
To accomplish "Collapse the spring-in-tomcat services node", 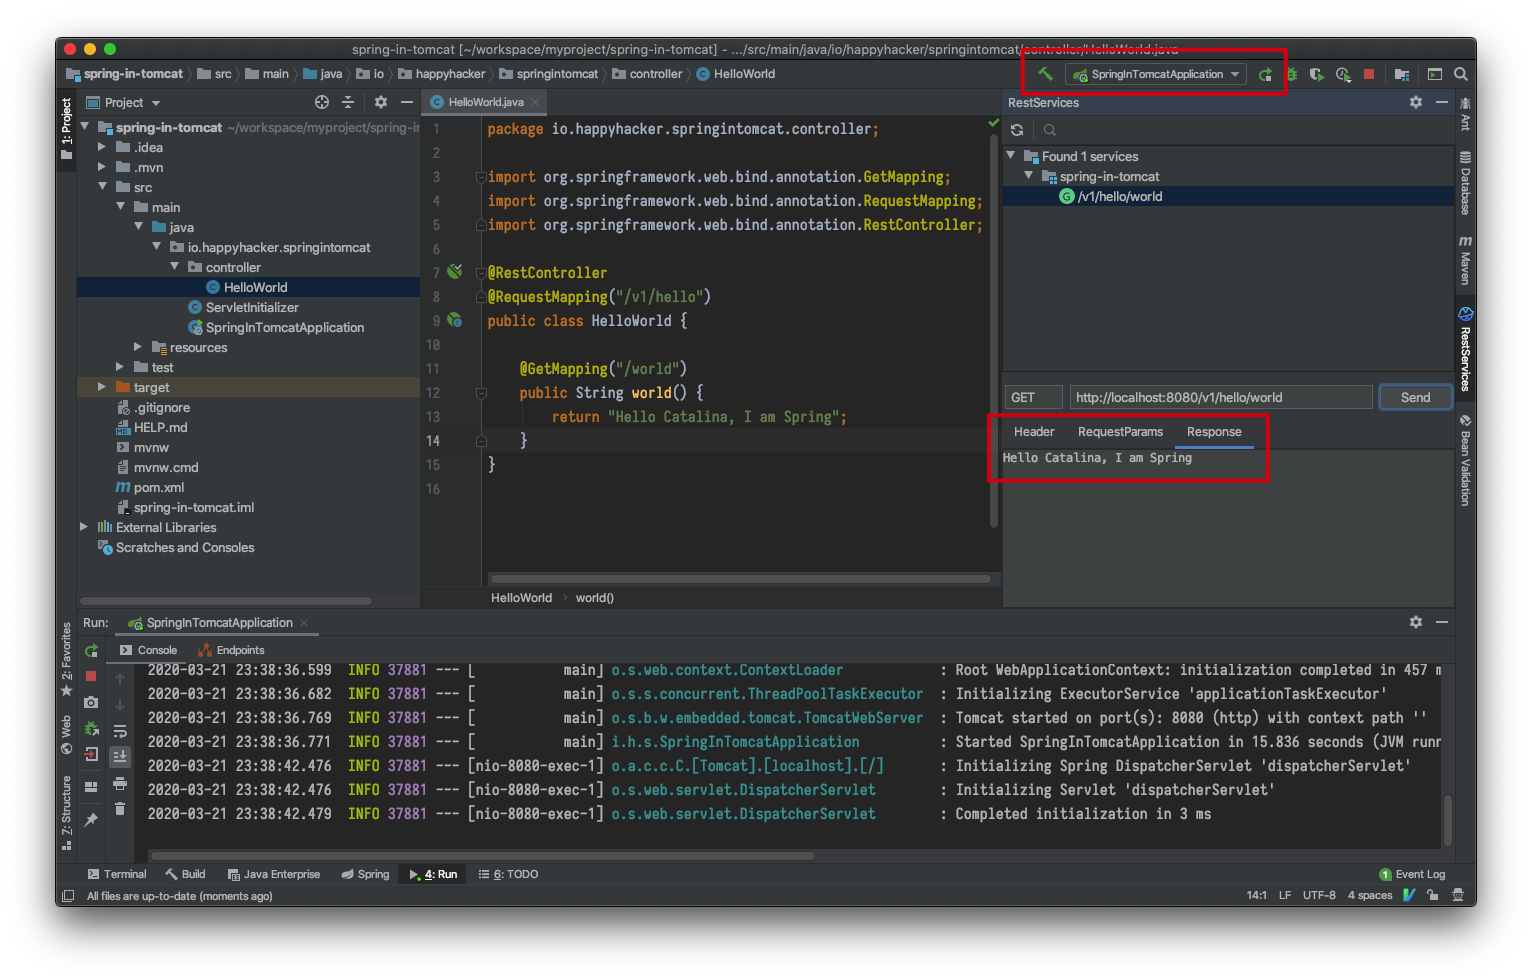I will click(x=1029, y=176).
